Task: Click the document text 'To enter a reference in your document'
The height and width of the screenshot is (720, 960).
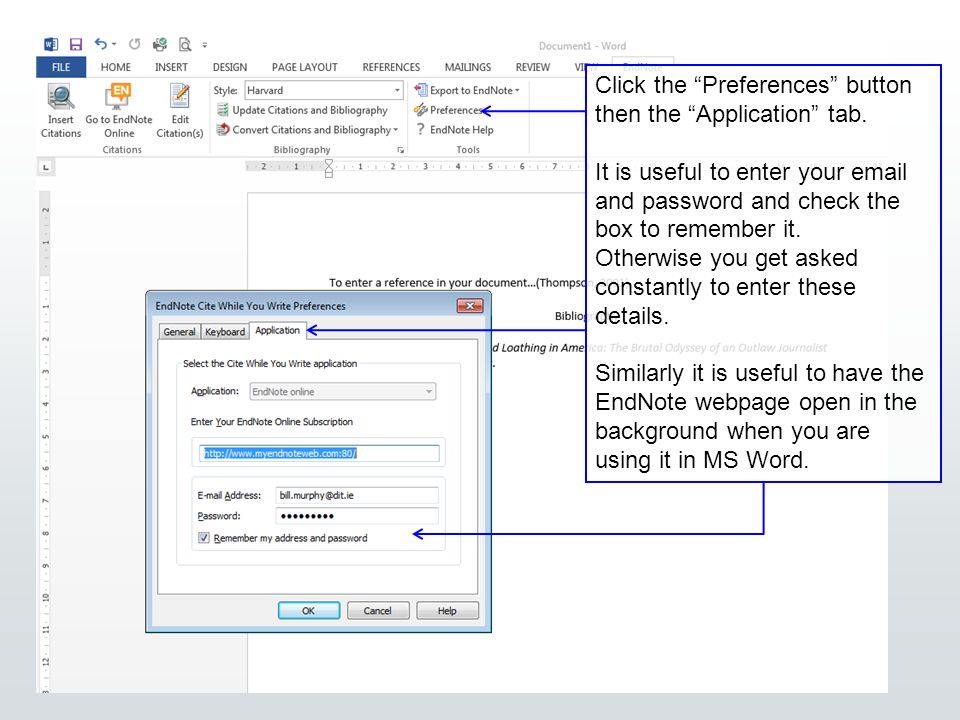Action: point(428,283)
